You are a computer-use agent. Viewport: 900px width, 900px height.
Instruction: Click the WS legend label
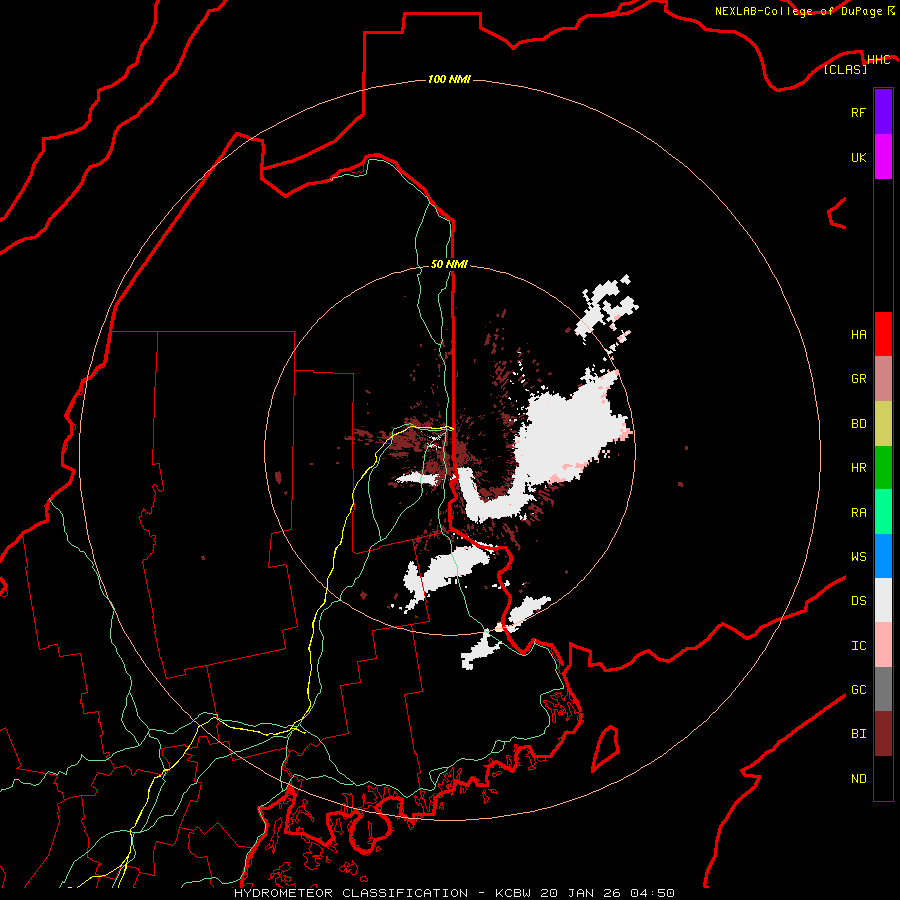[858, 556]
